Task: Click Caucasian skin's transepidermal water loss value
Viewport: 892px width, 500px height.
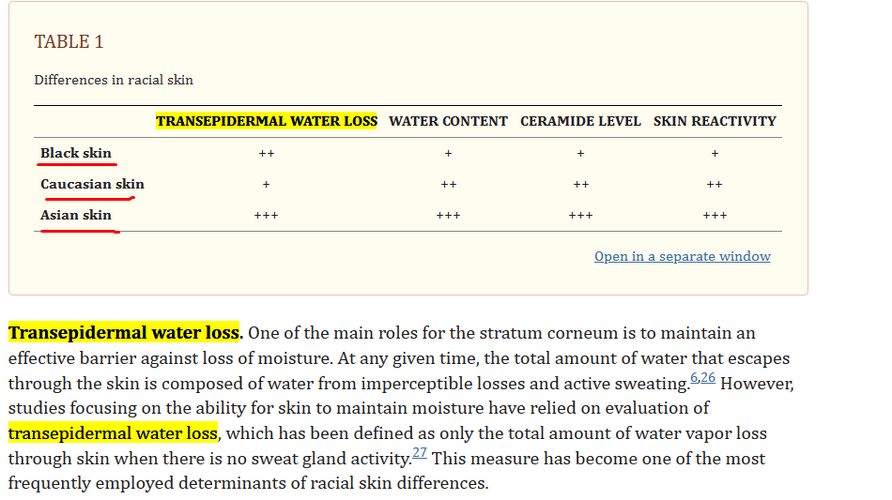Action: 266,184
